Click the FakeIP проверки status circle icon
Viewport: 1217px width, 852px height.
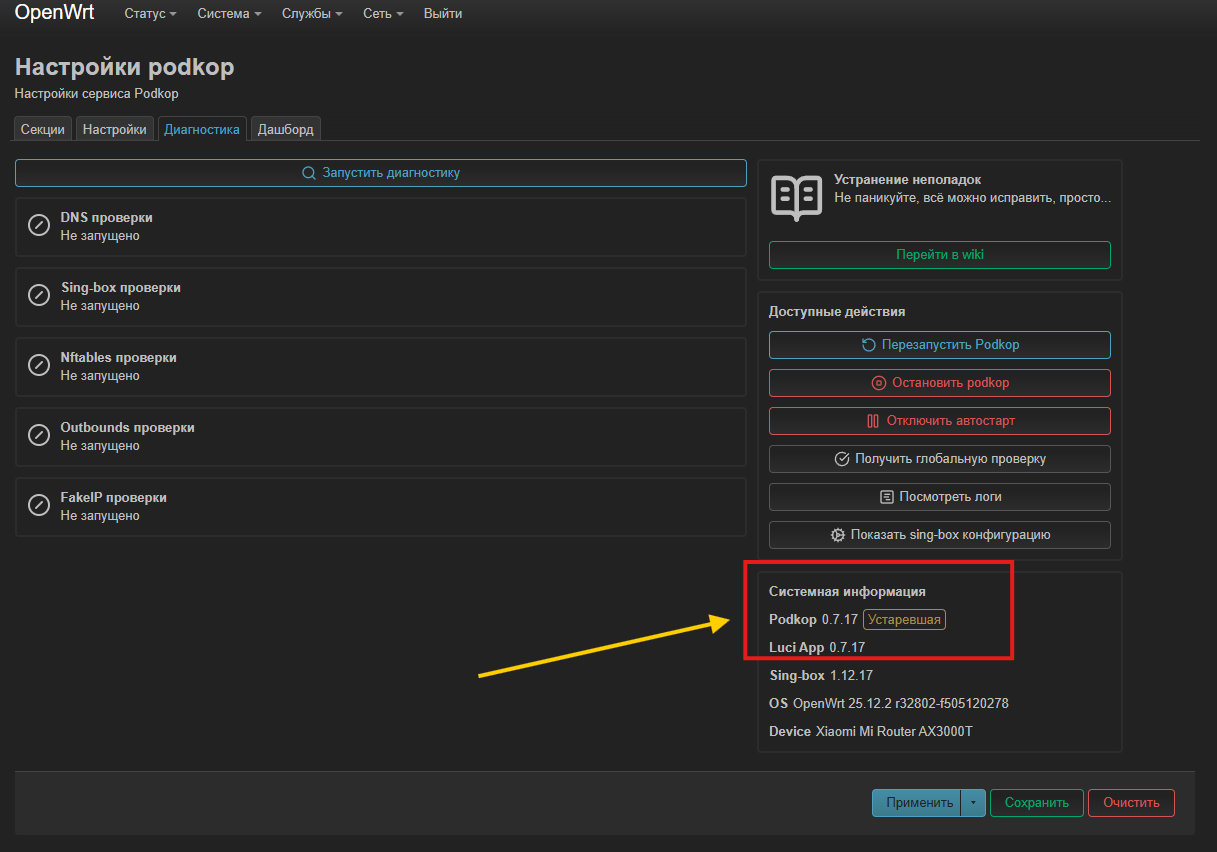tap(39, 506)
